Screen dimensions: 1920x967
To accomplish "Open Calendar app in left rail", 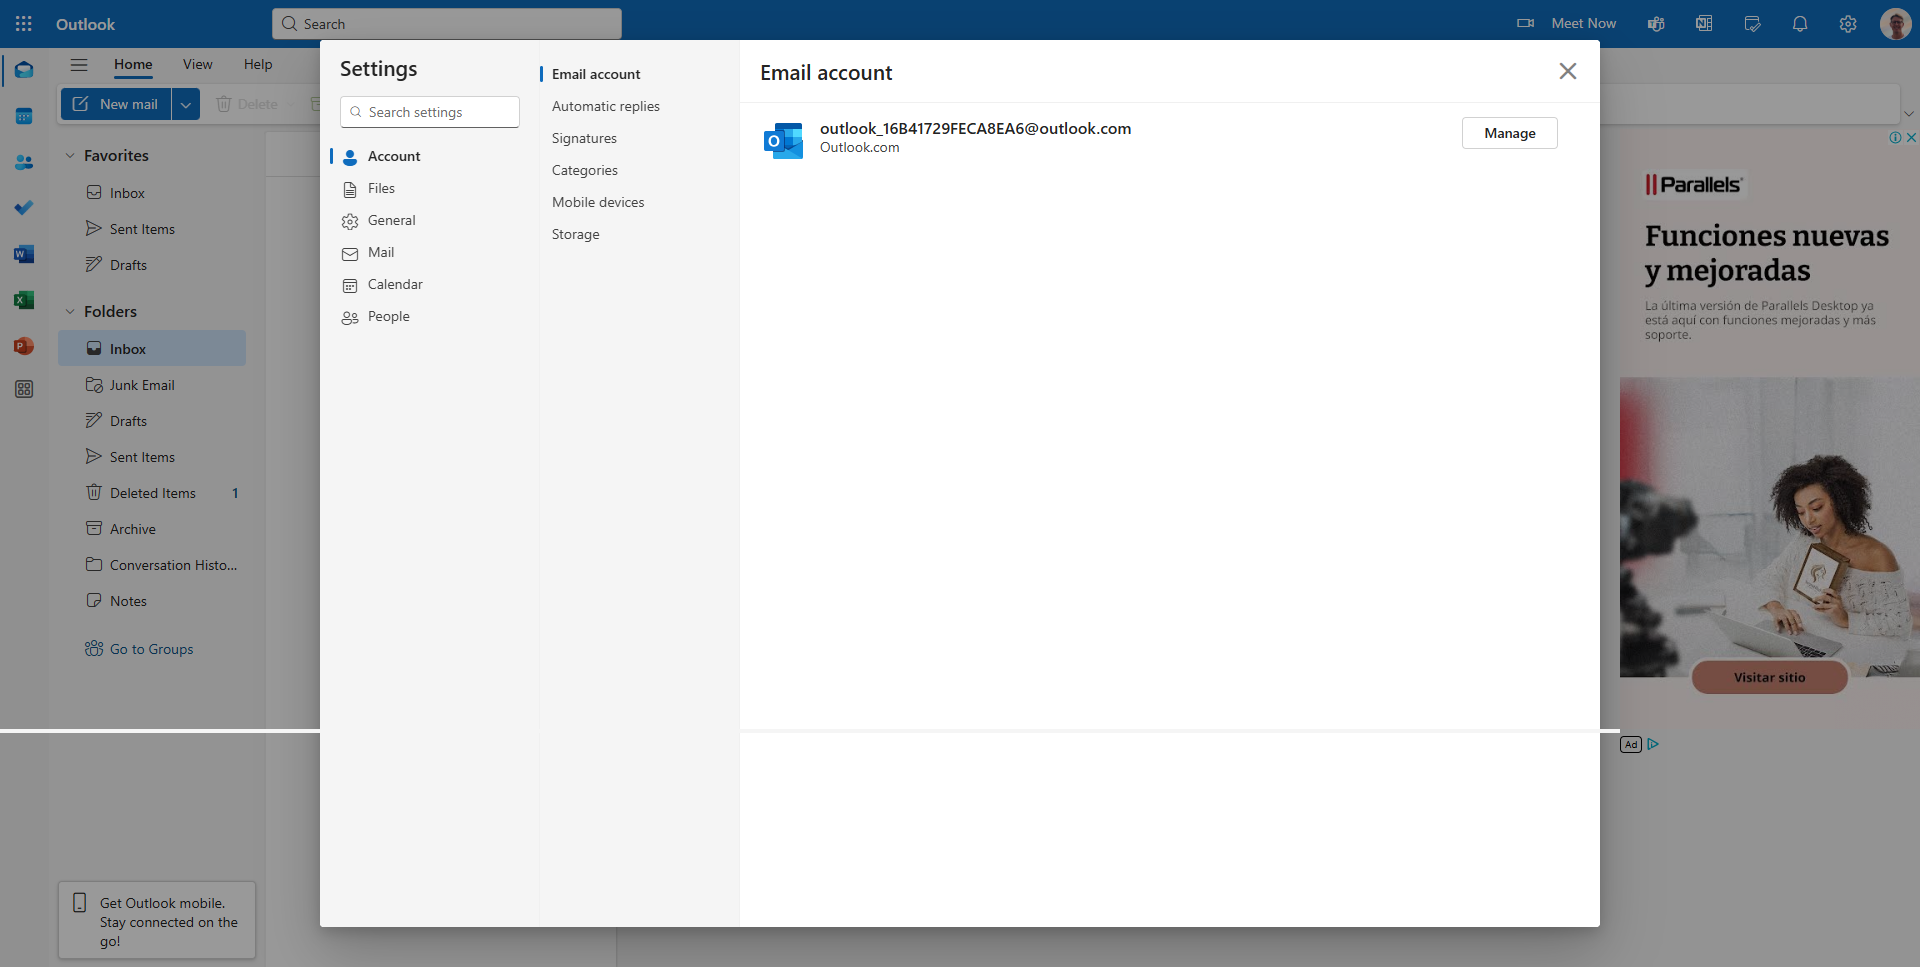I will 24,116.
